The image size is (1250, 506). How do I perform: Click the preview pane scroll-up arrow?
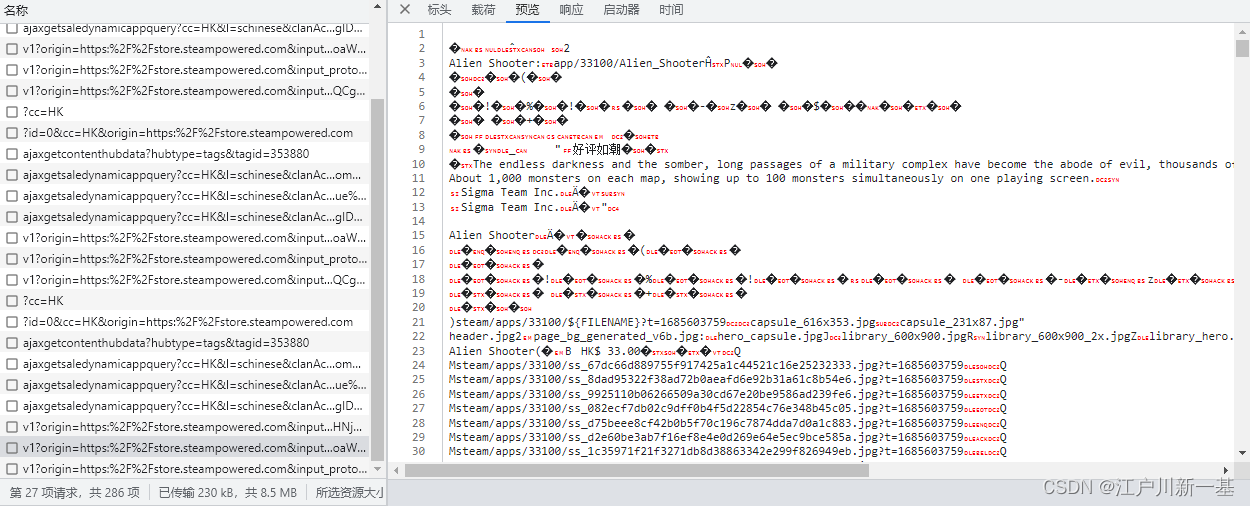(1242, 30)
